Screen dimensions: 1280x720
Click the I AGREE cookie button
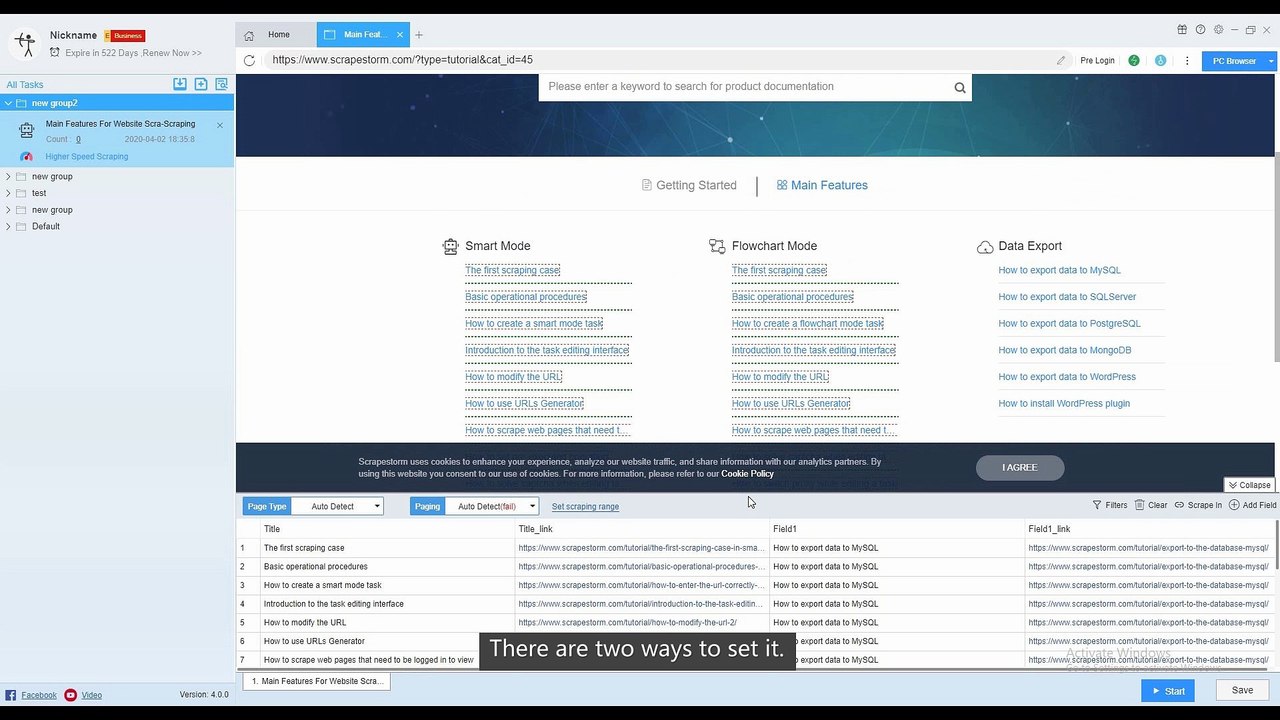tap(1020, 467)
